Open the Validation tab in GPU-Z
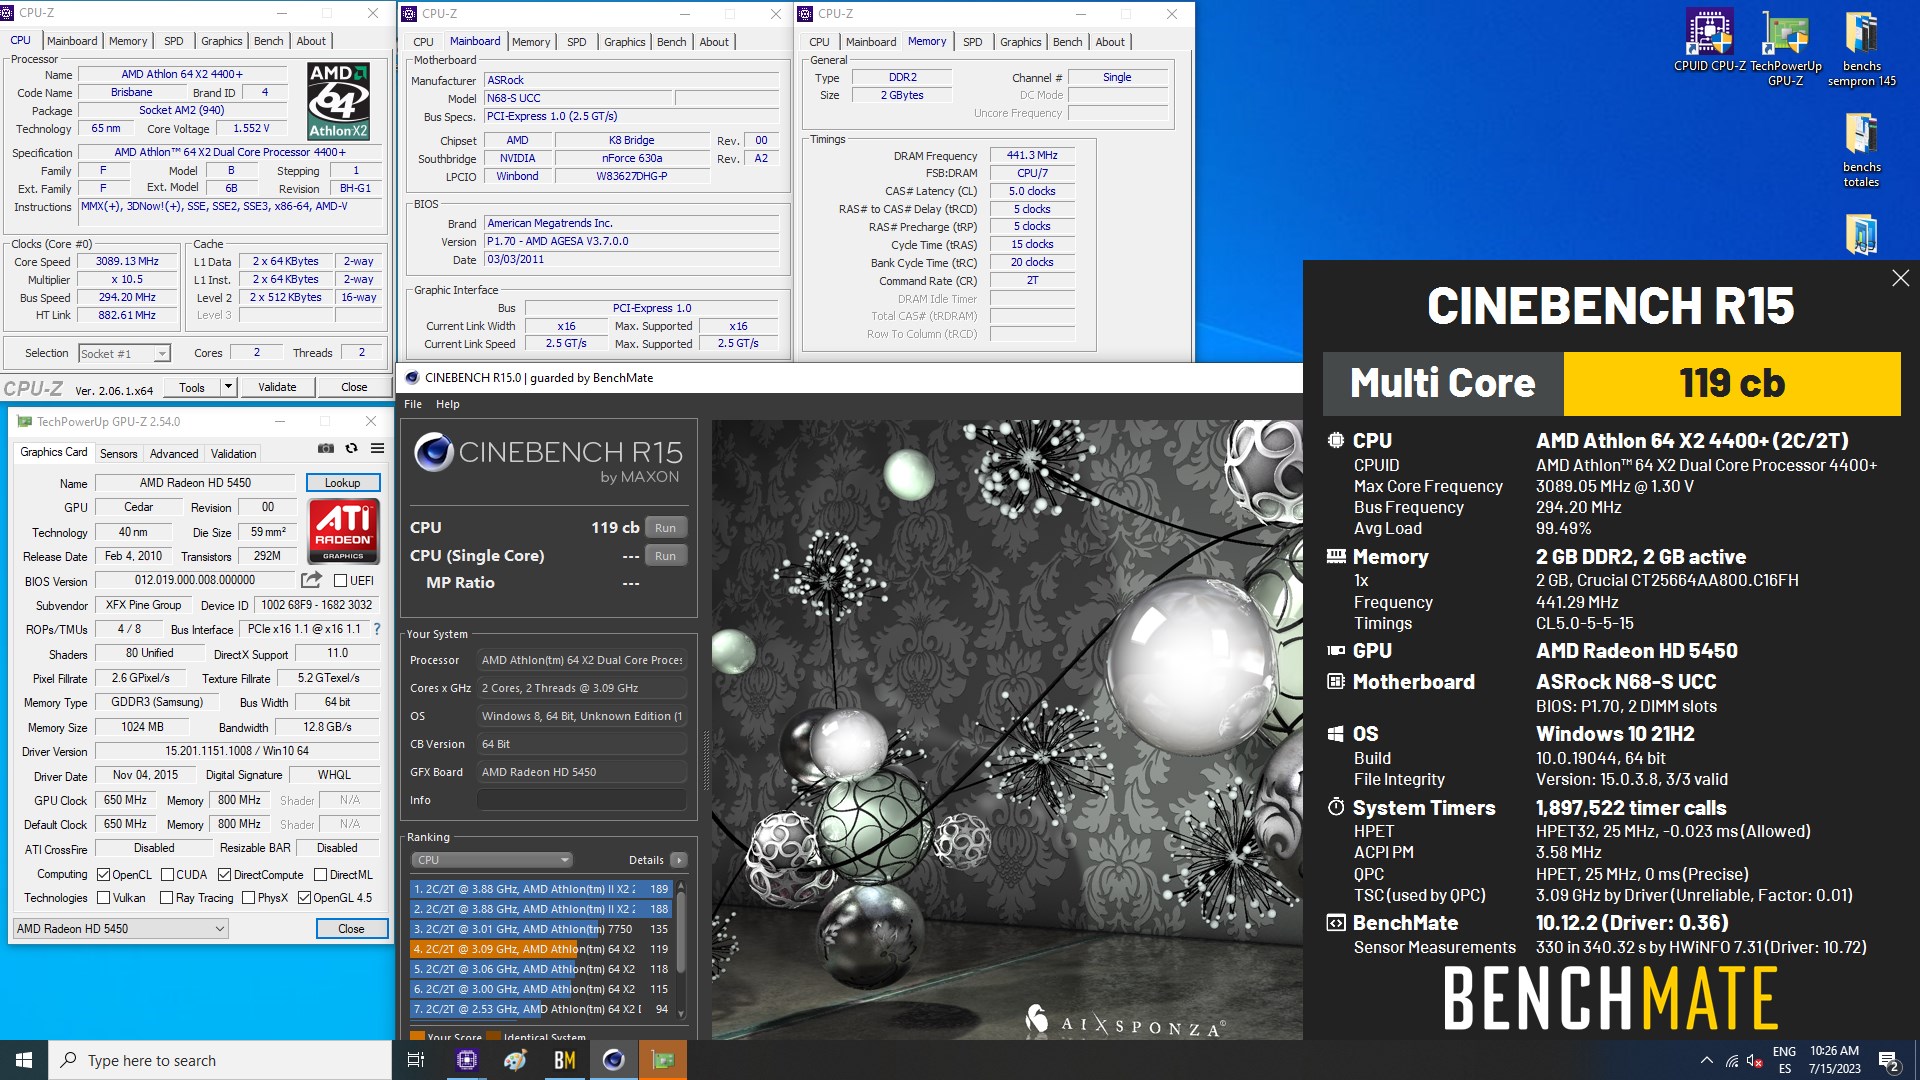Viewport: 1920px width, 1080px height. click(233, 454)
